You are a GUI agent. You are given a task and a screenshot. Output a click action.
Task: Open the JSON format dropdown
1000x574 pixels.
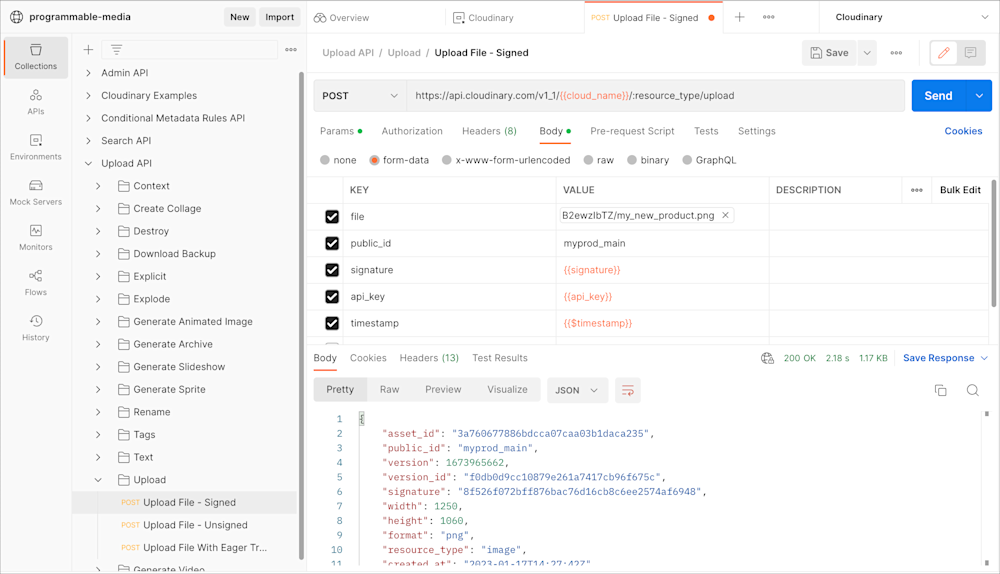coord(577,390)
